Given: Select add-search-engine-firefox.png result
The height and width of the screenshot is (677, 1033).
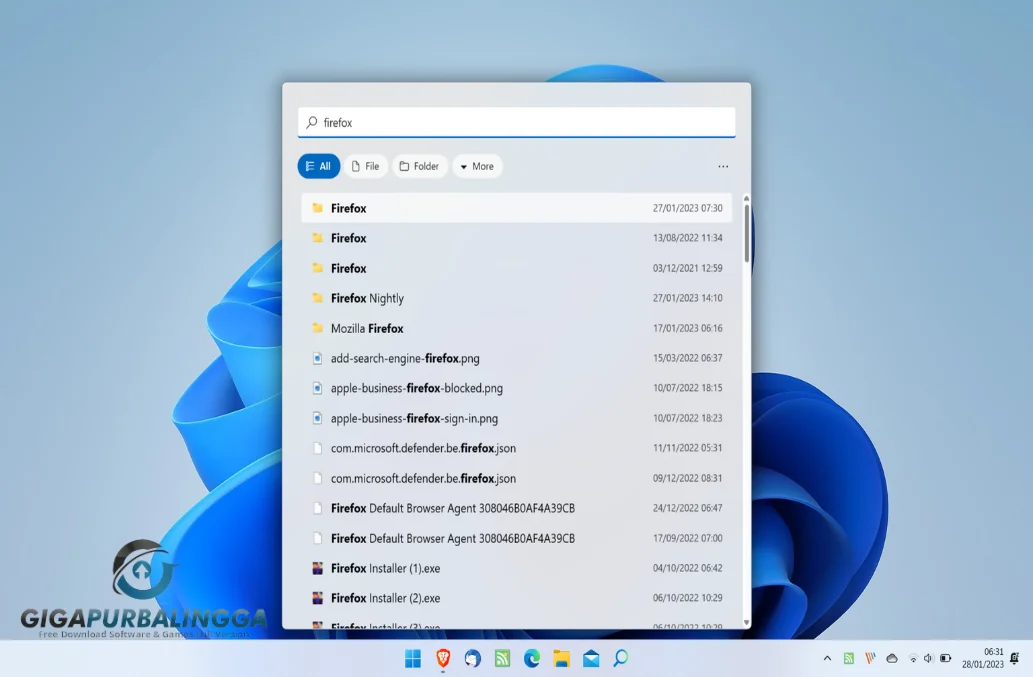Looking at the screenshot, I should click(516, 358).
